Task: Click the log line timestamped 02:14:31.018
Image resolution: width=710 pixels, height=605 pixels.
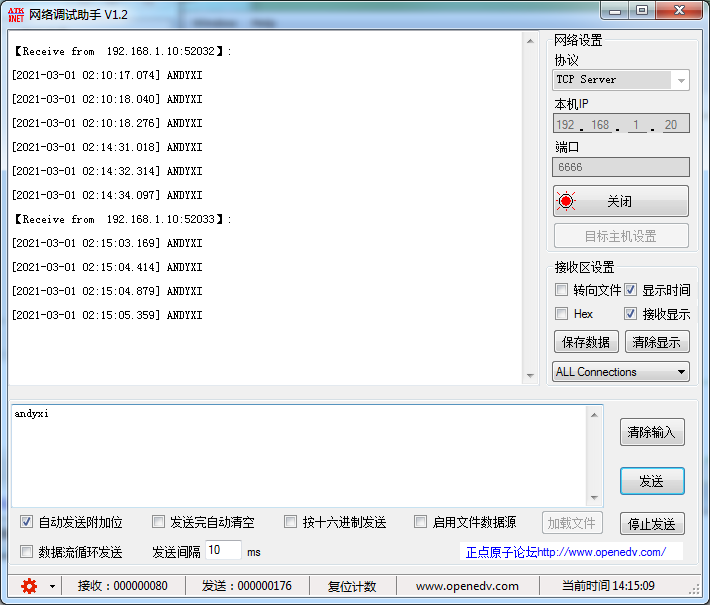Action: (x=107, y=147)
